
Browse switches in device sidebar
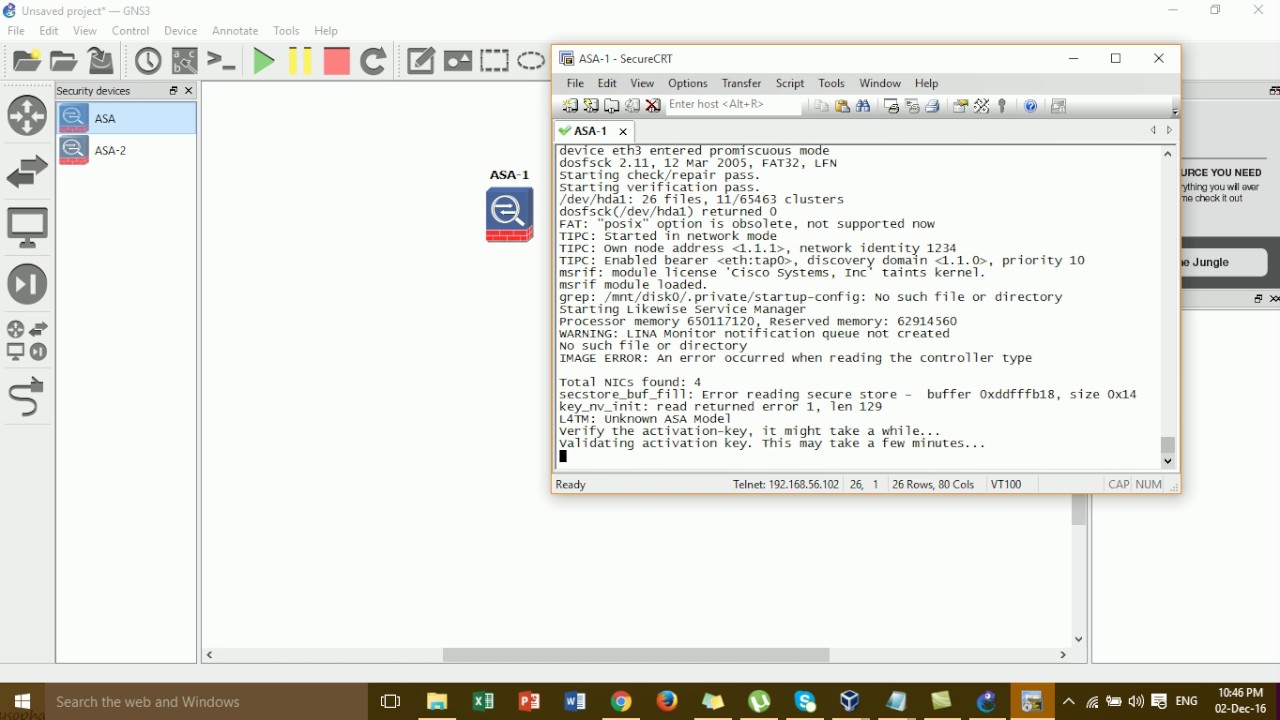[27, 172]
